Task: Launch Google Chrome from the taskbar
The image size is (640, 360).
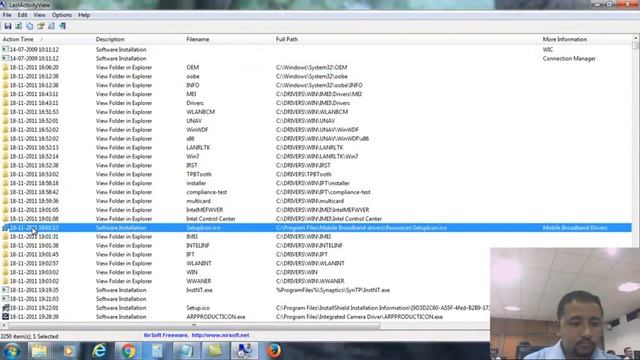Action: (128, 351)
